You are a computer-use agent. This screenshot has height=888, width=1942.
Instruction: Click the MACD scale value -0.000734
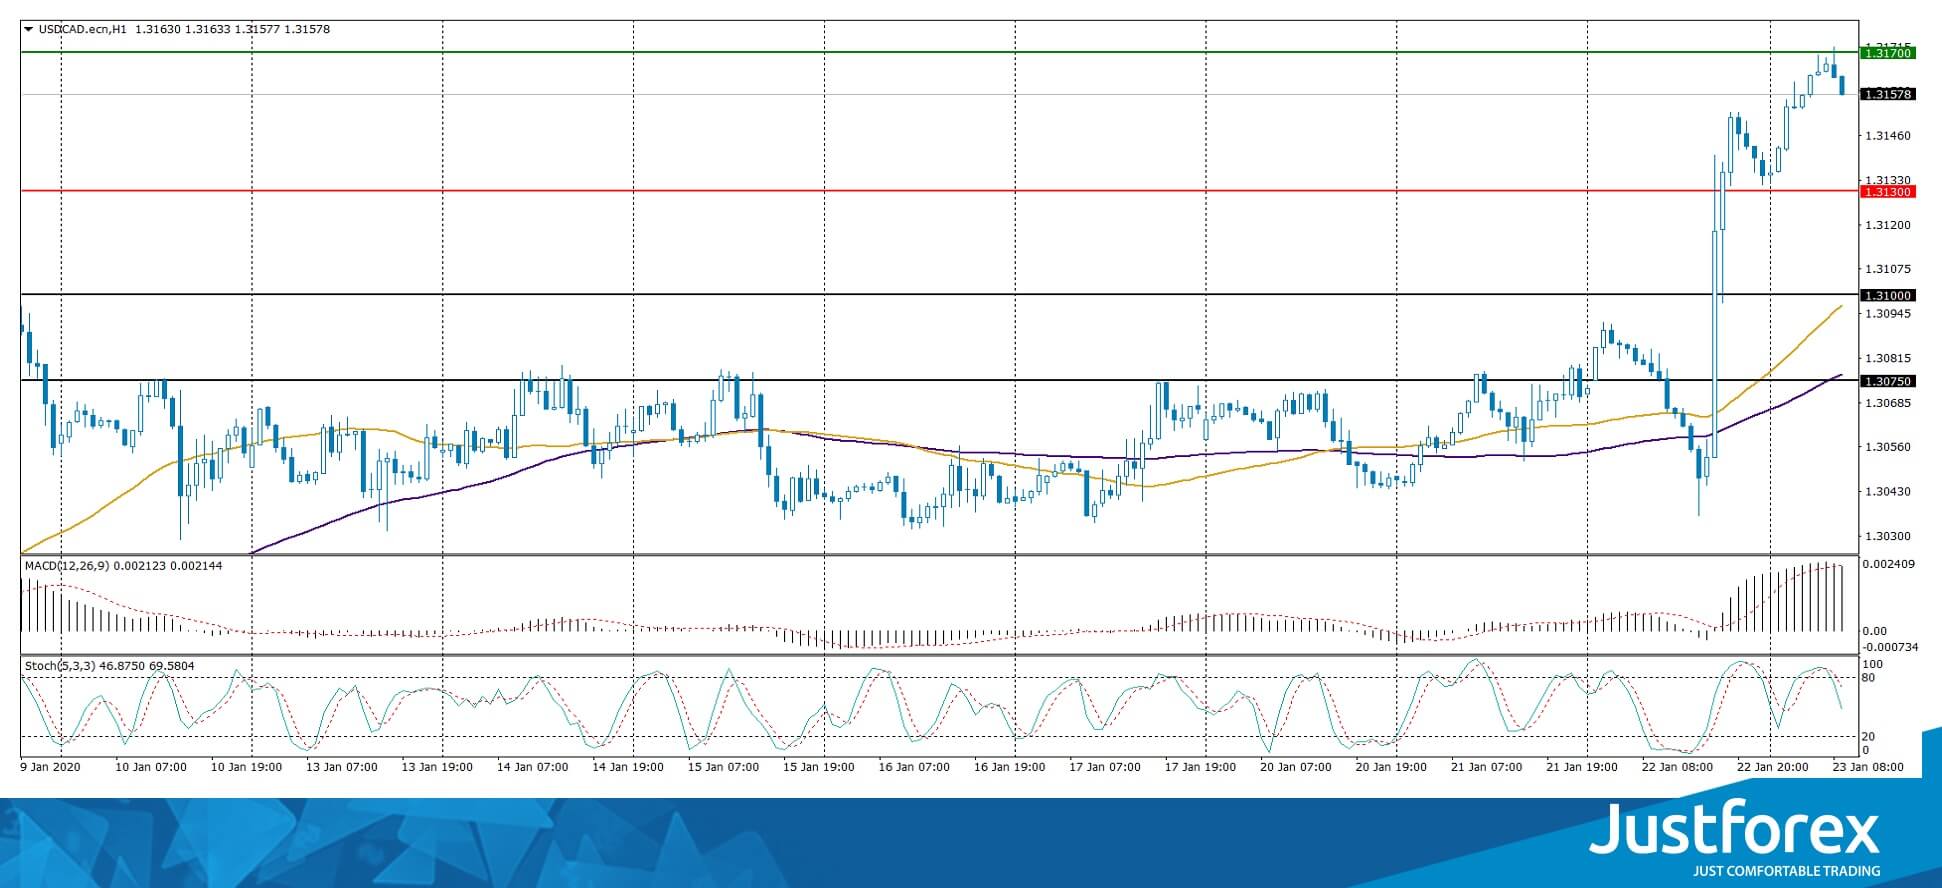pos(1891,647)
